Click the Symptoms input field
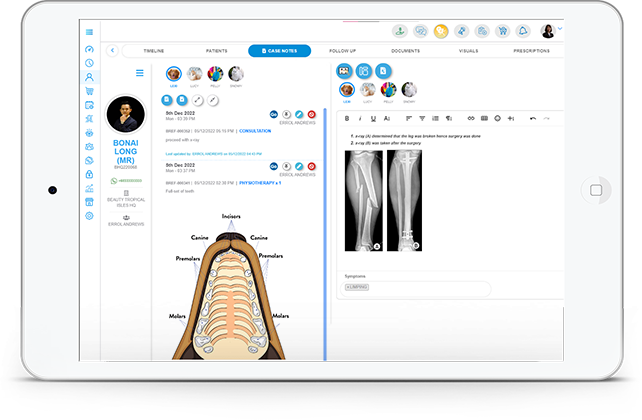Viewport: 642px width, 420px height. 416,287
